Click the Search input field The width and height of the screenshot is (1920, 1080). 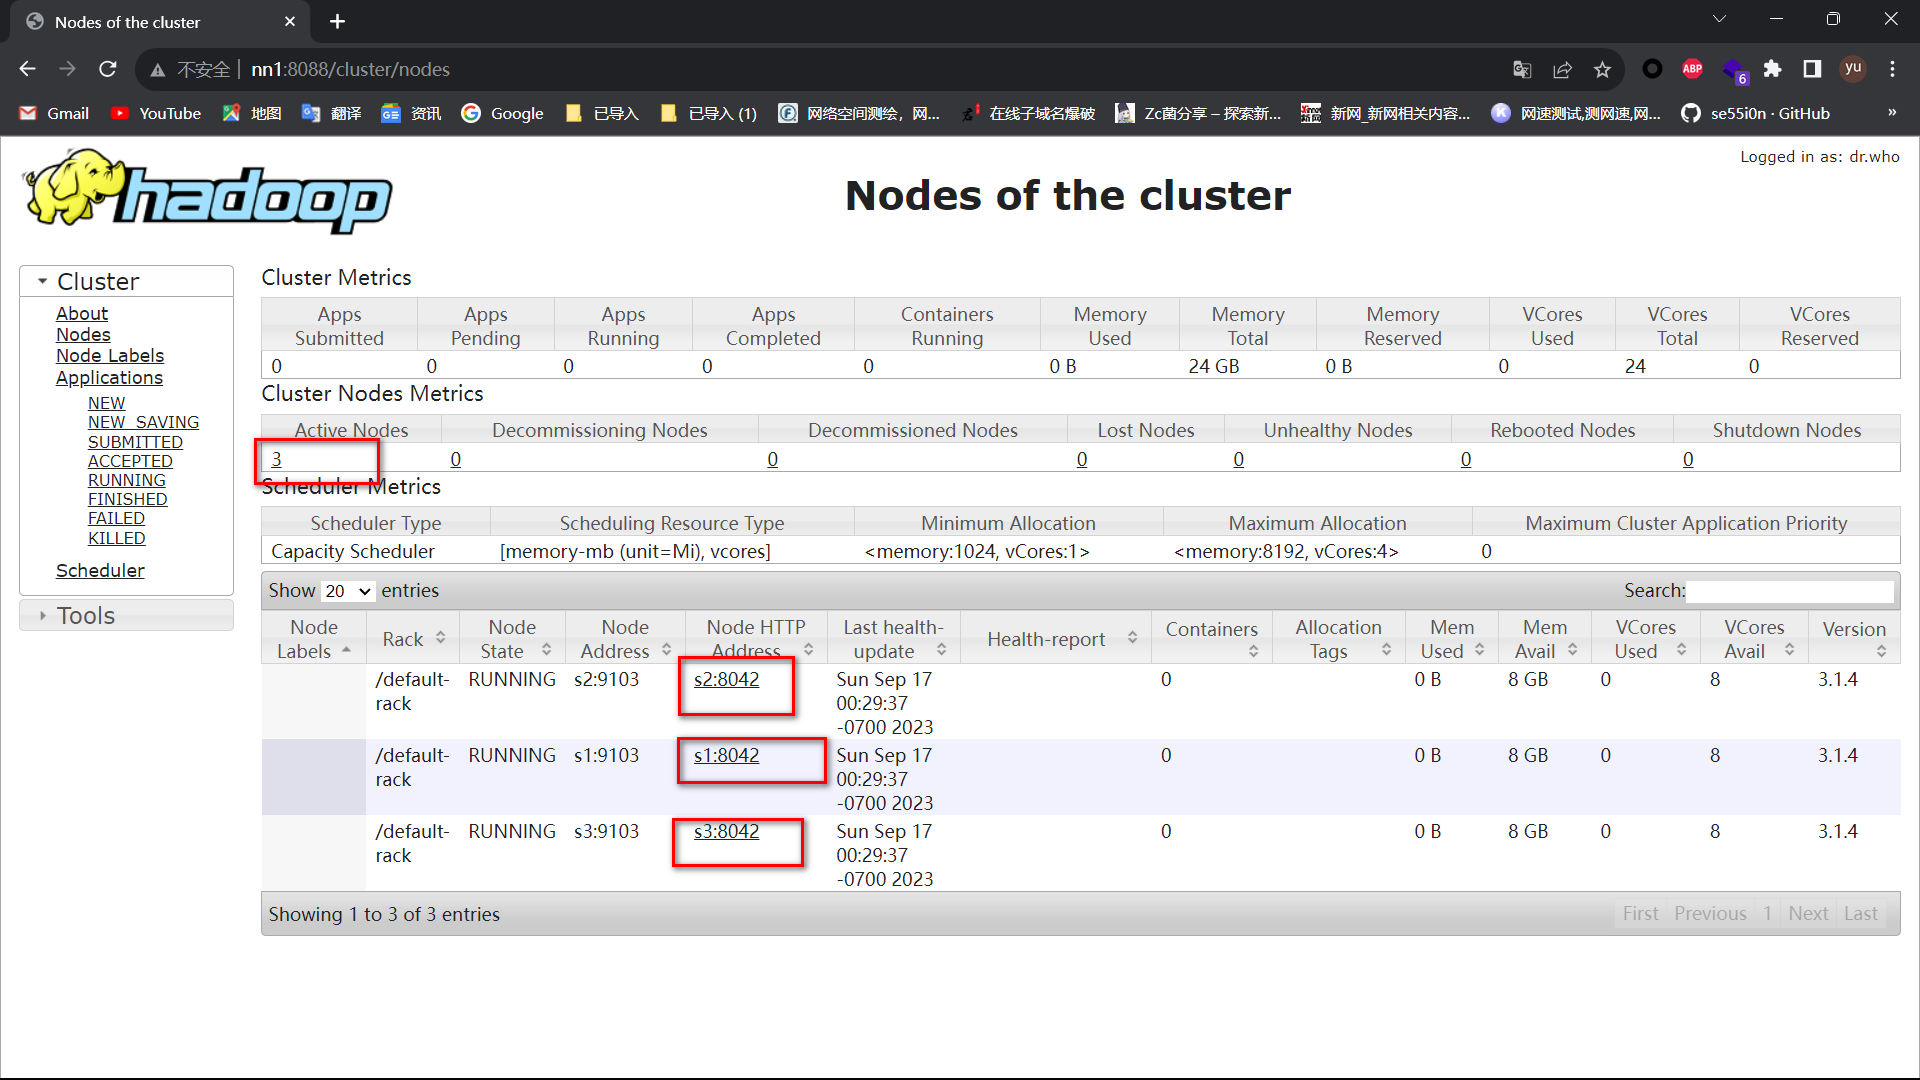(1789, 591)
